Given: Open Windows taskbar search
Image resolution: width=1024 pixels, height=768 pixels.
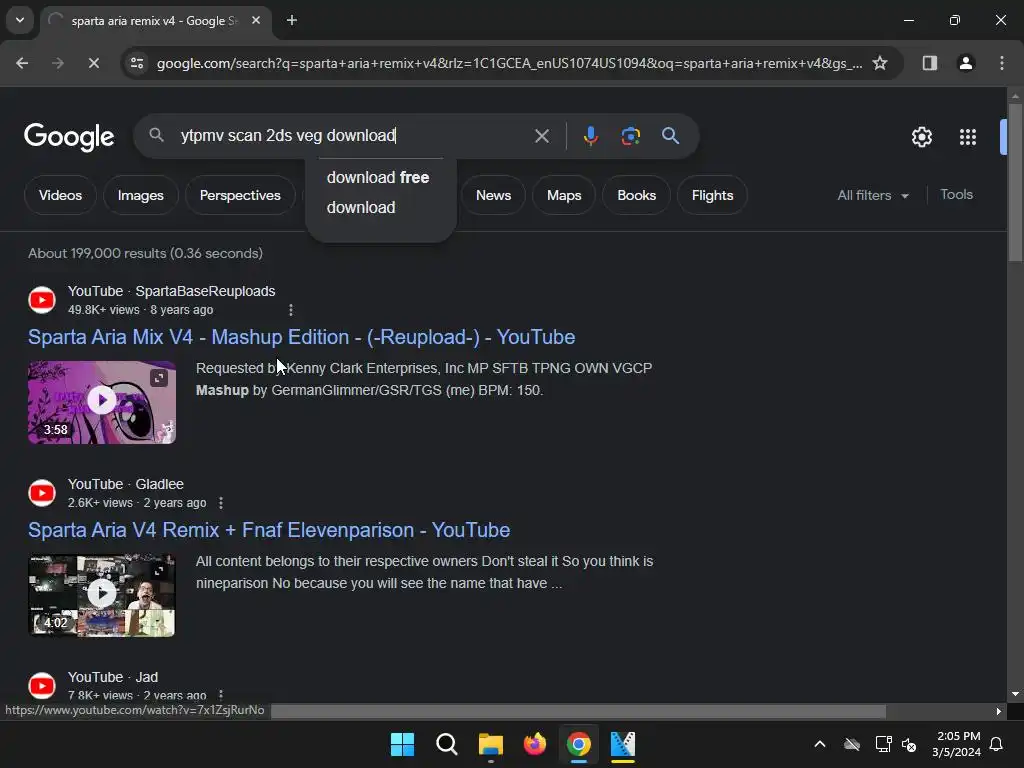Looking at the screenshot, I should point(447,744).
